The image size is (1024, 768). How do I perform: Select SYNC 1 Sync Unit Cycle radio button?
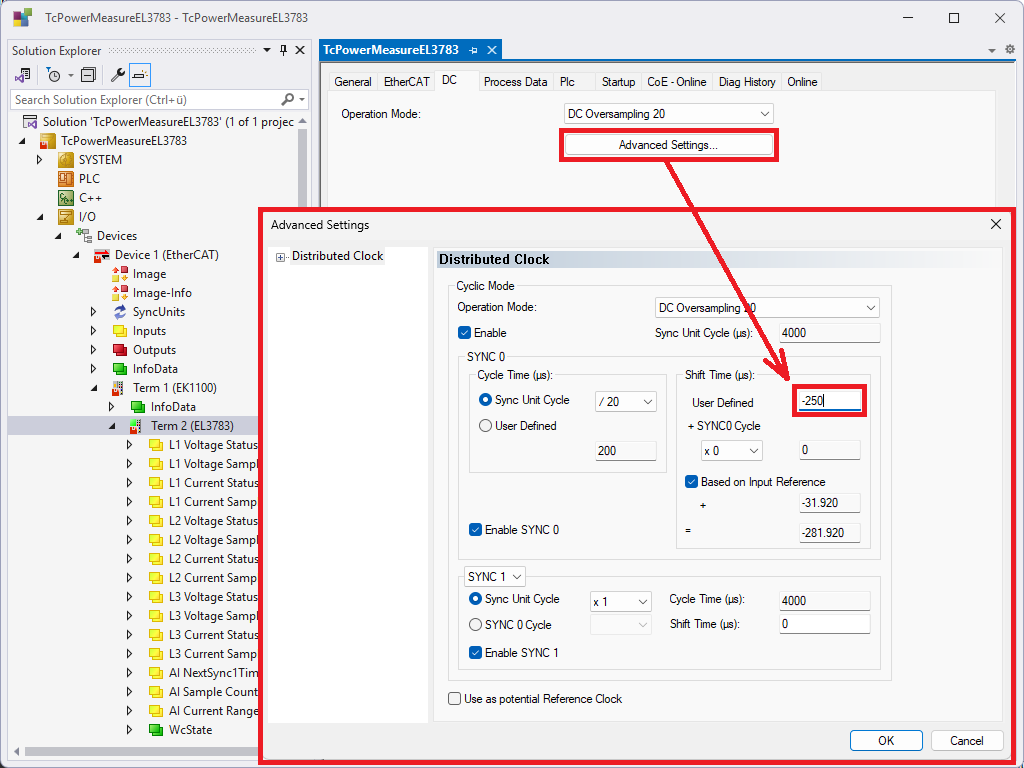coord(475,599)
